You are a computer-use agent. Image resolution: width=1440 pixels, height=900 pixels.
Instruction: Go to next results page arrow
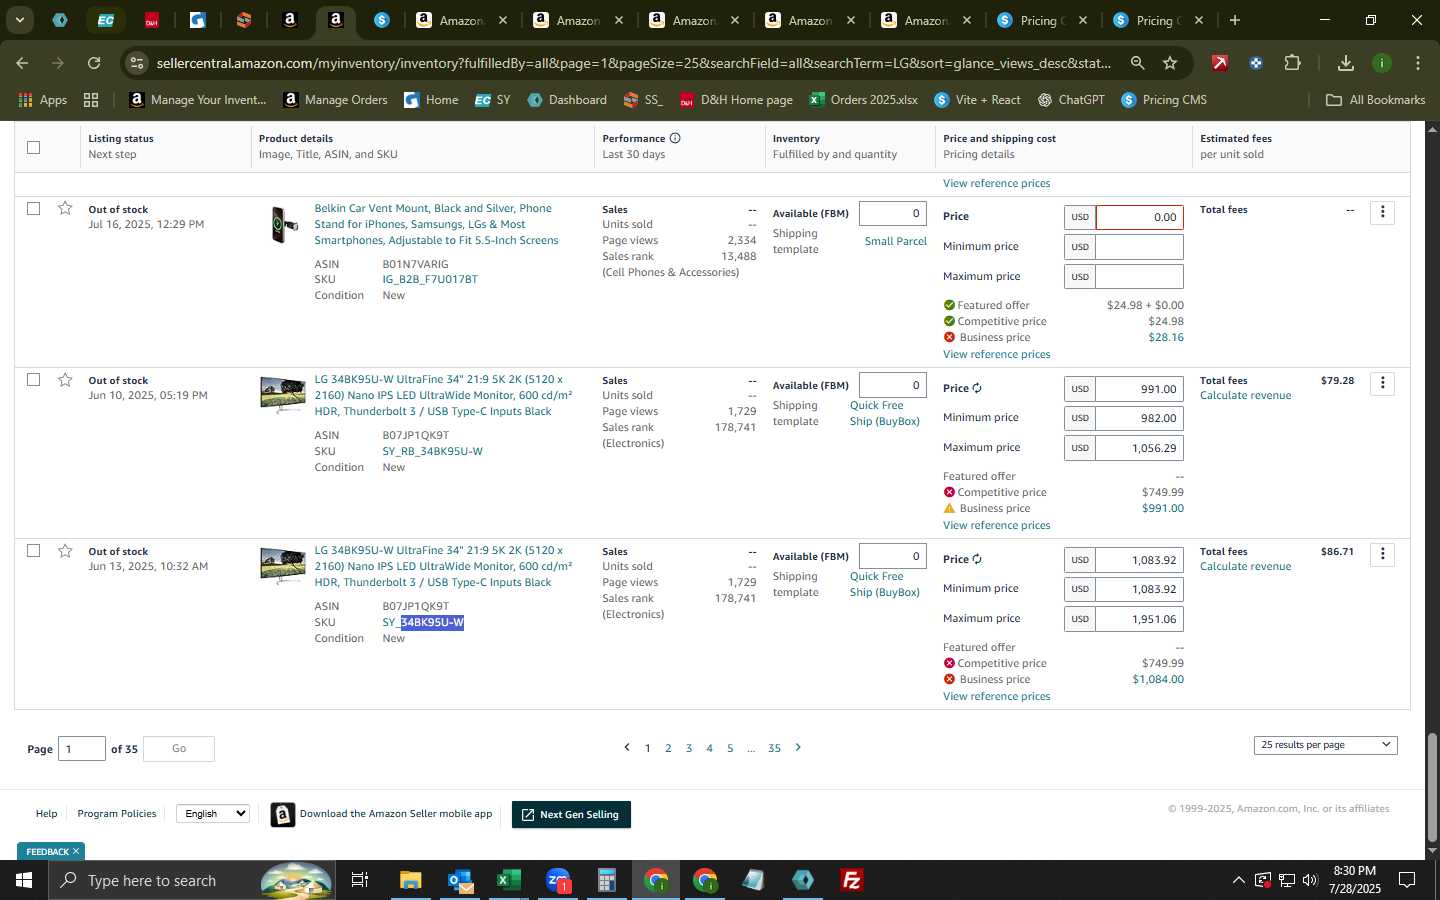tap(798, 747)
